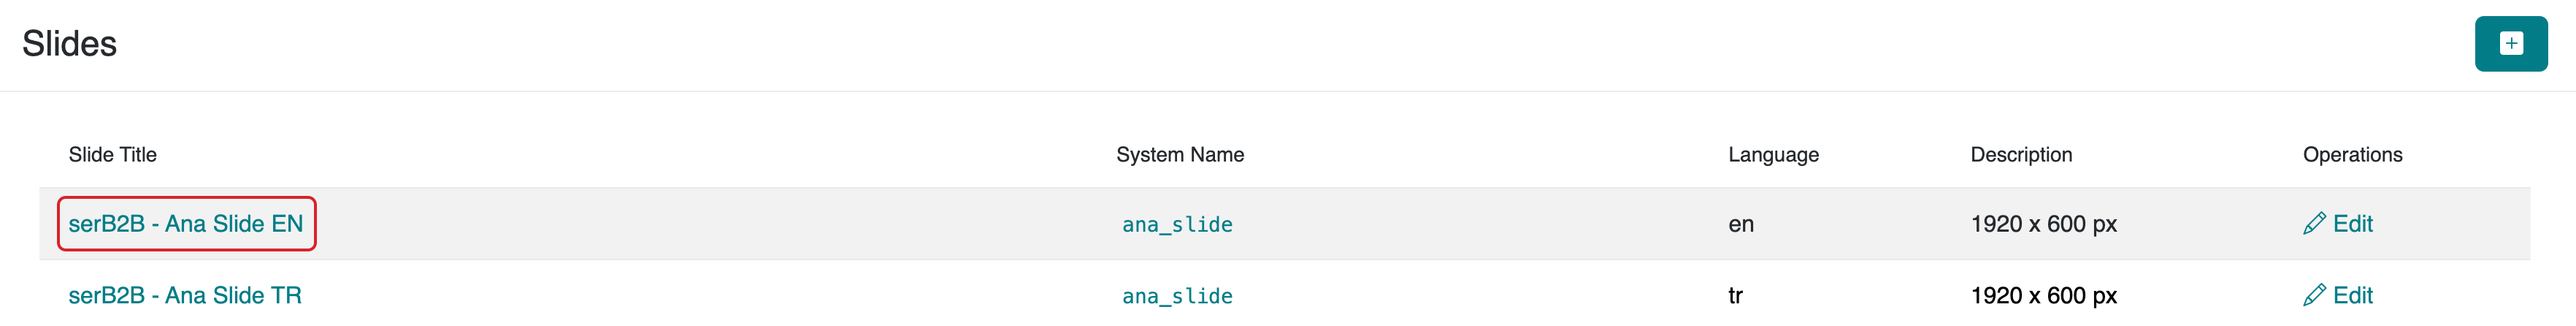Viewport: 2576px width, 326px height.
Task: Click the Description column header
Action: coord(2021,155)
